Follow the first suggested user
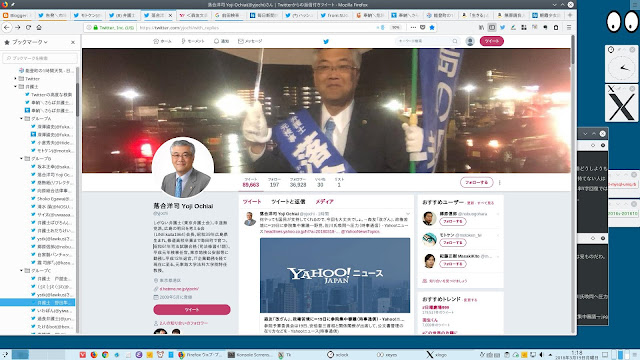 tap(453, 221)
